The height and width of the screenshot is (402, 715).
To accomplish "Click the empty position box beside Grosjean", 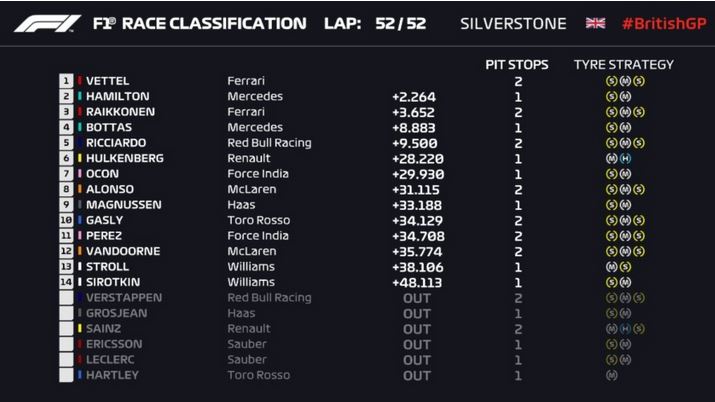I will (66, 313).
